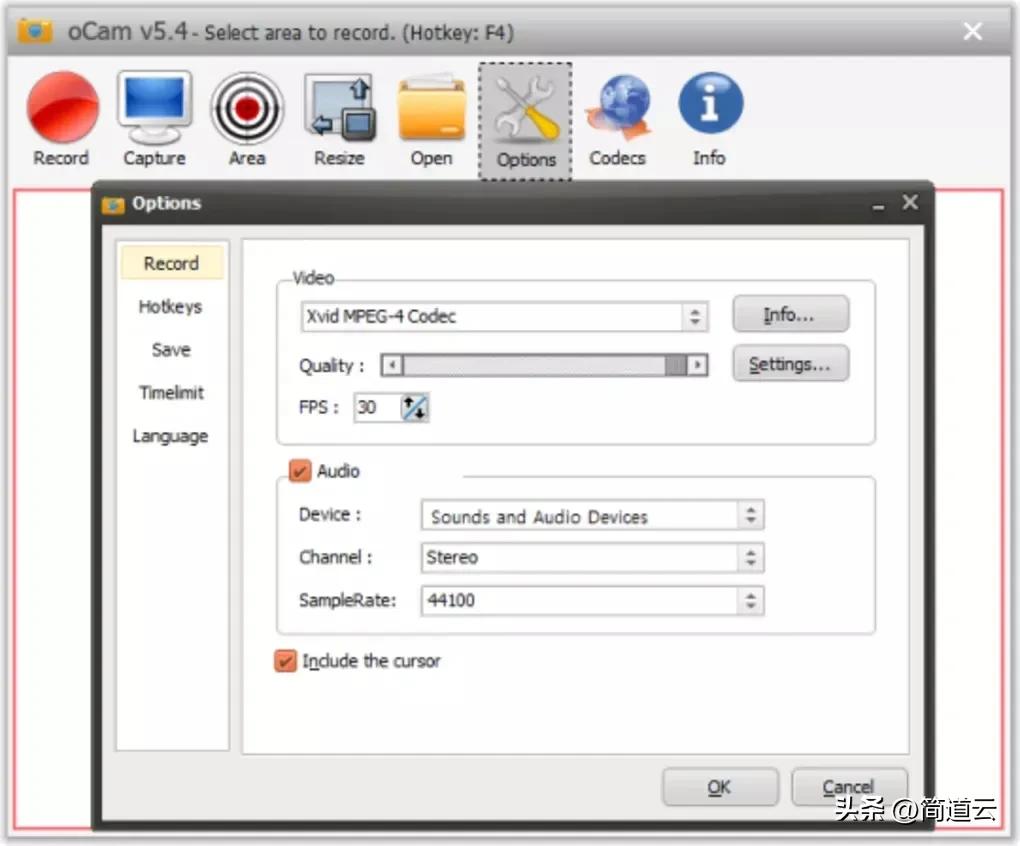Start recording with the red Record button
The height and width of the screenshot is (846, 1020).
(x=62, y=107)
